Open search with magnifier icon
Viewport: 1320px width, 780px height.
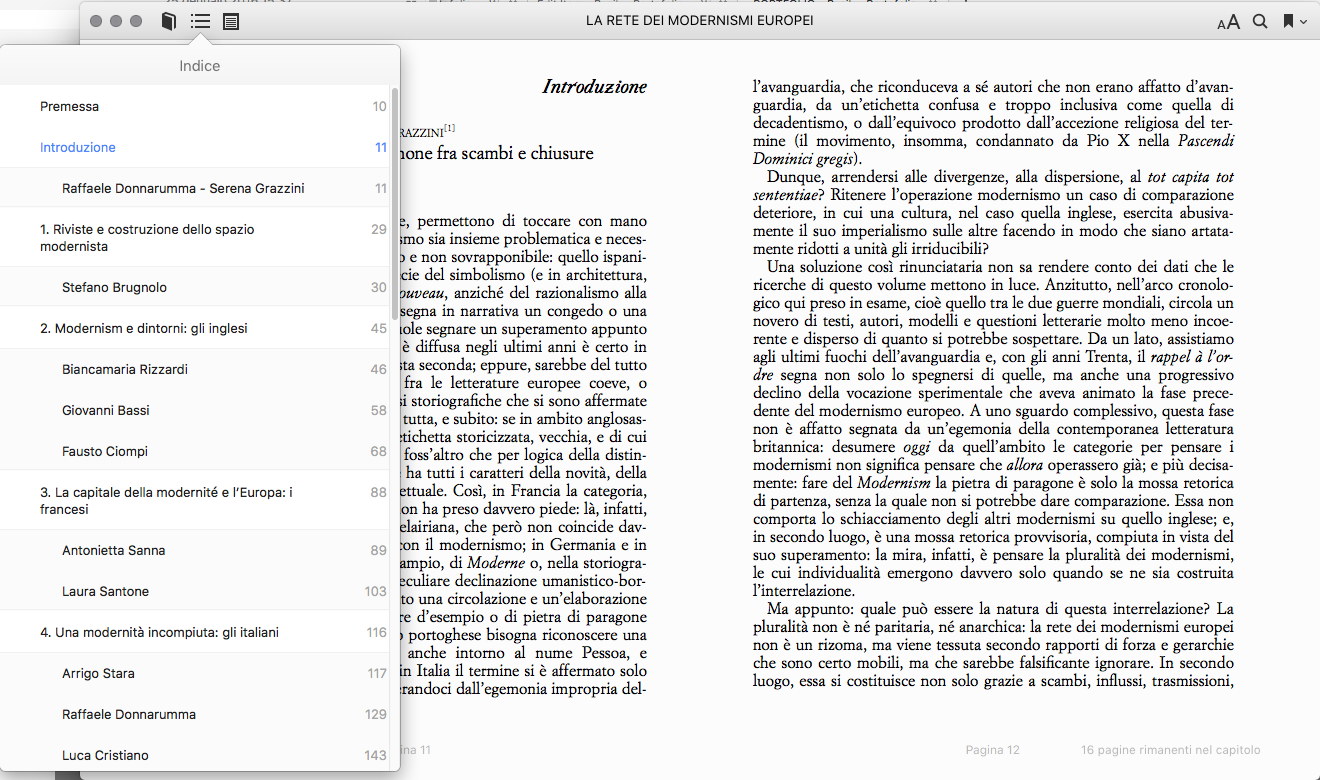click(1260, 21)
